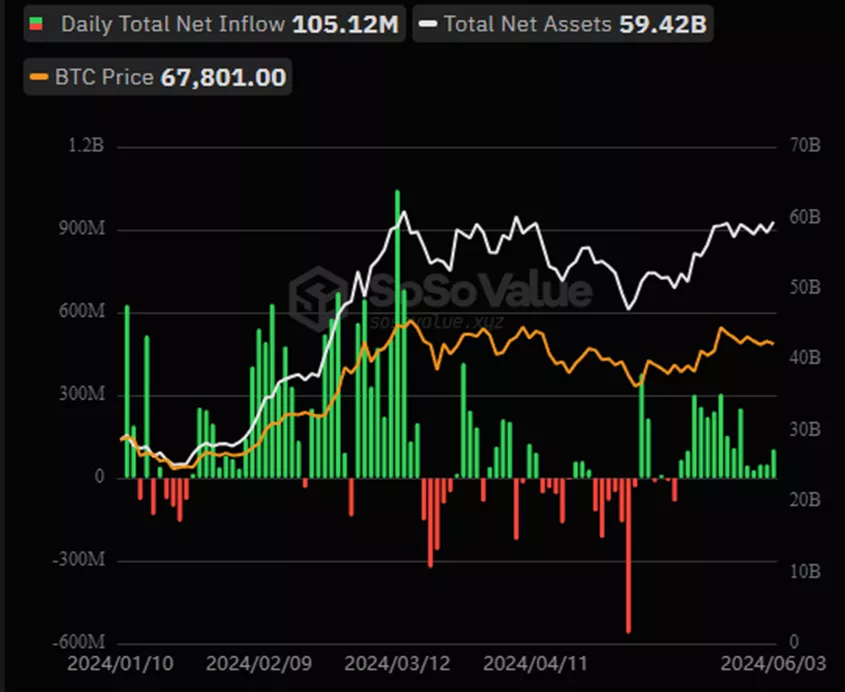Screen dimensions: 845x692
Task: Click the white line legend marker
Action: click(427, 24)
